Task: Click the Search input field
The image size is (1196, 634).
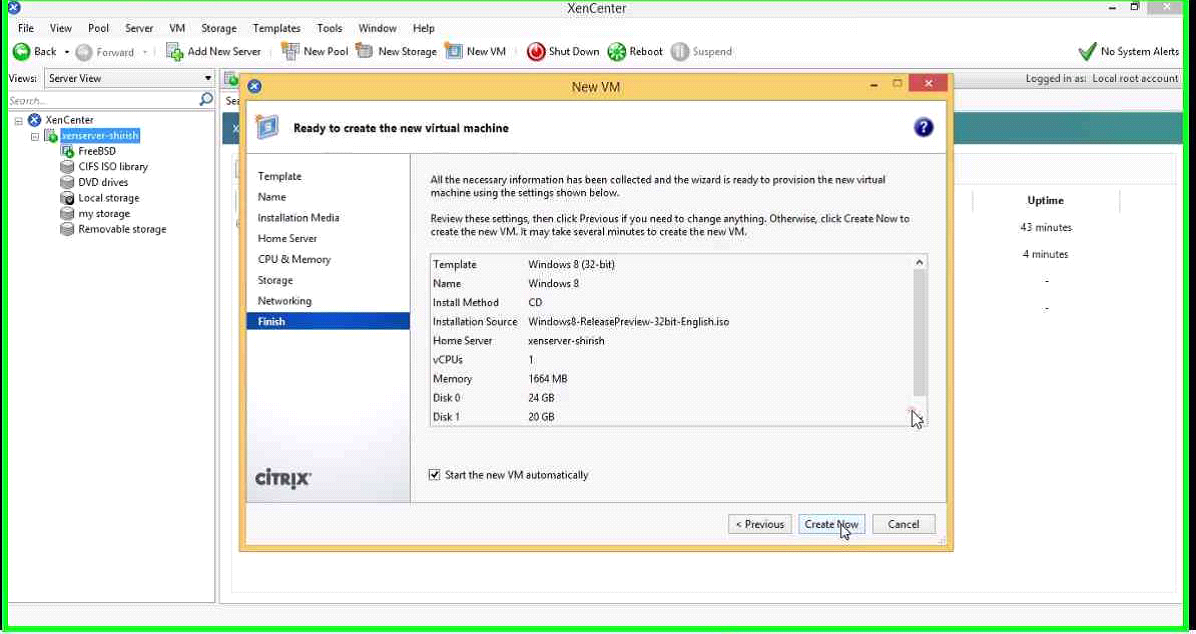Action: point(103,100)
